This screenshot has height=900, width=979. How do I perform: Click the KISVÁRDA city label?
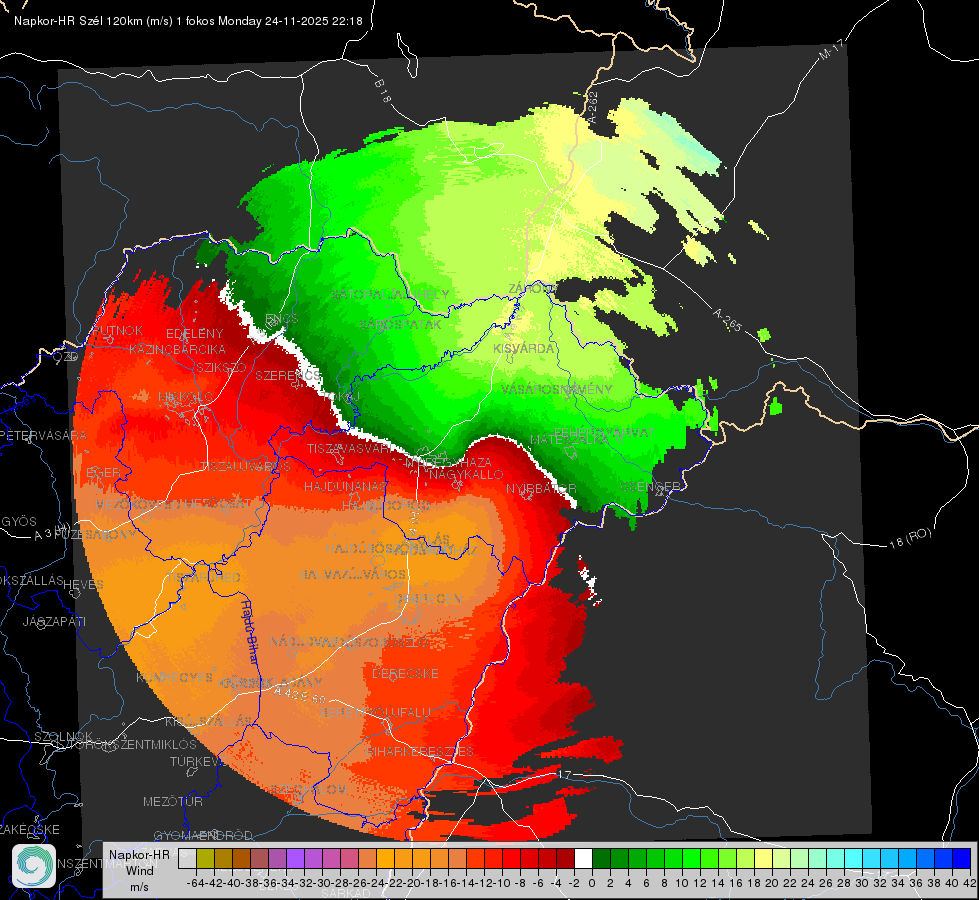(x=524, y=349)
